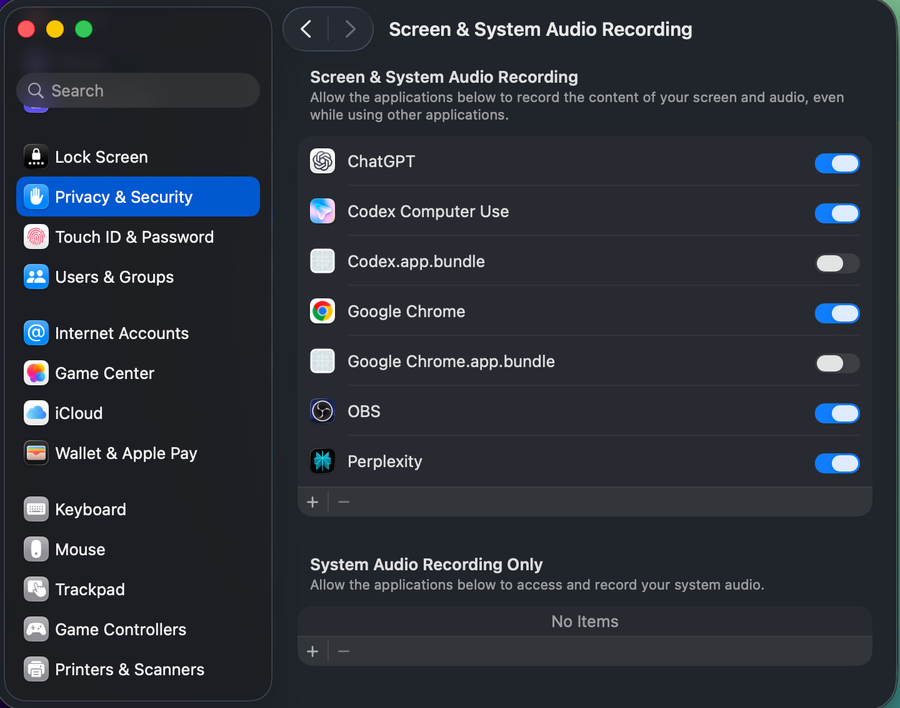900x708 pixels.
Task: Open Touch ID & Password settings
Action: point(138,237)
